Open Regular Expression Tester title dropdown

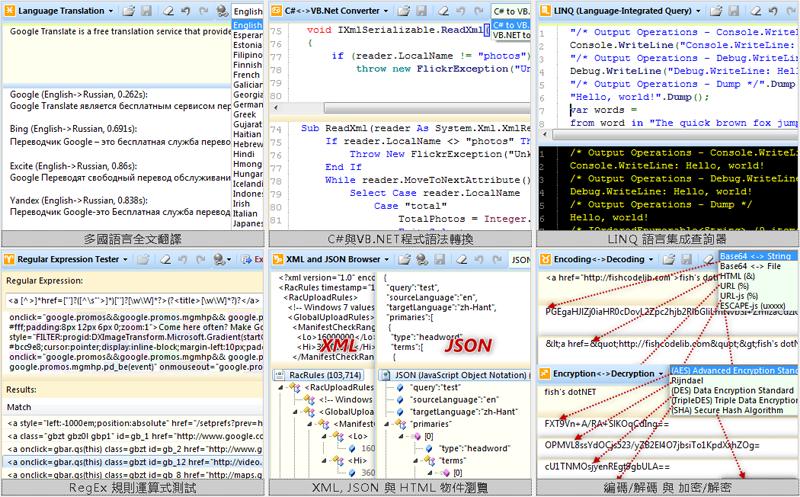click(125, 259)
